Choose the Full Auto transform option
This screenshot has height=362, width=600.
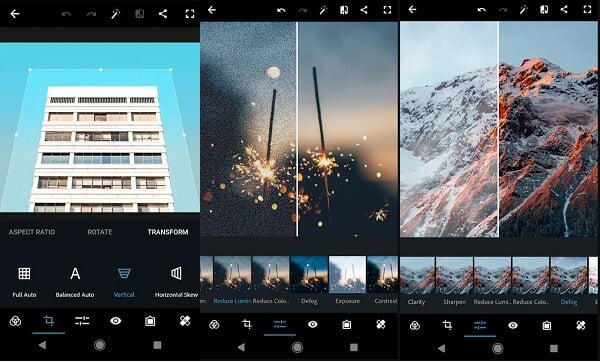pos(24,282)
